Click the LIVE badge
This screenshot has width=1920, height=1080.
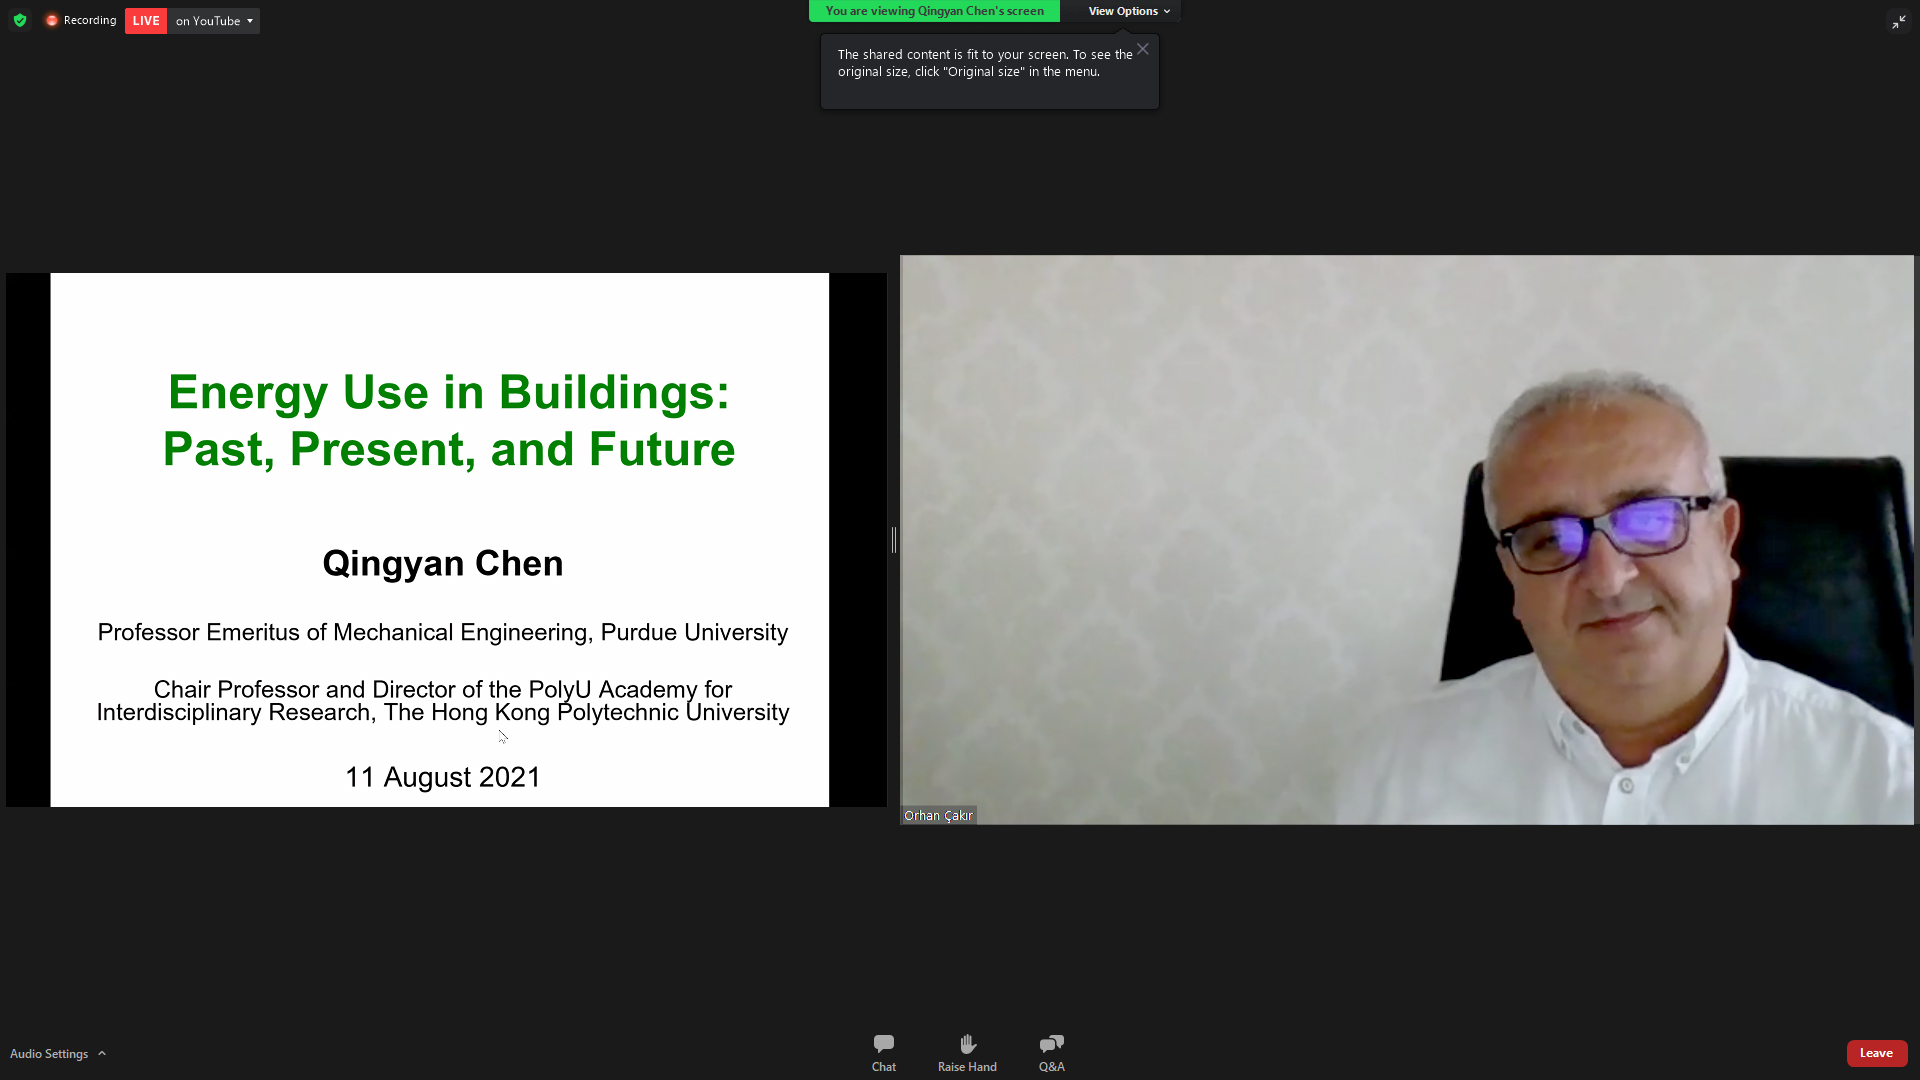pyautogui.click(x=146, y=21)
